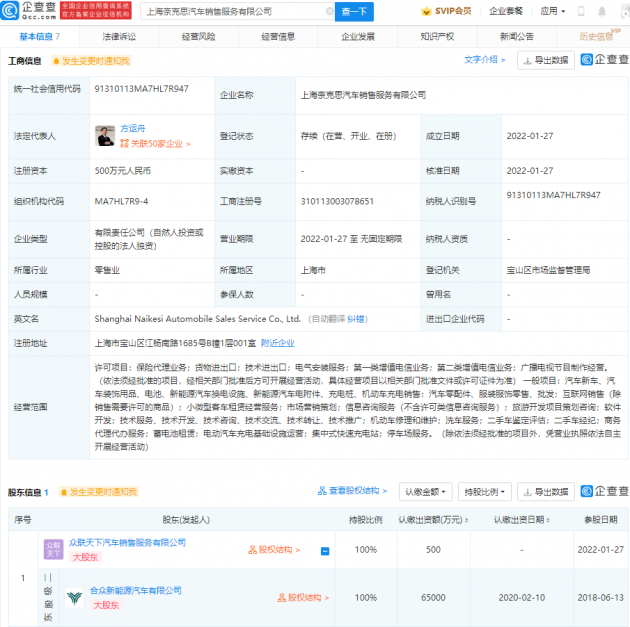Click 众联天下 shareholder logo icon
Image resolution: width=630 pixels, height=627 pixels.
pyautogui.click(x=53, y=549)
